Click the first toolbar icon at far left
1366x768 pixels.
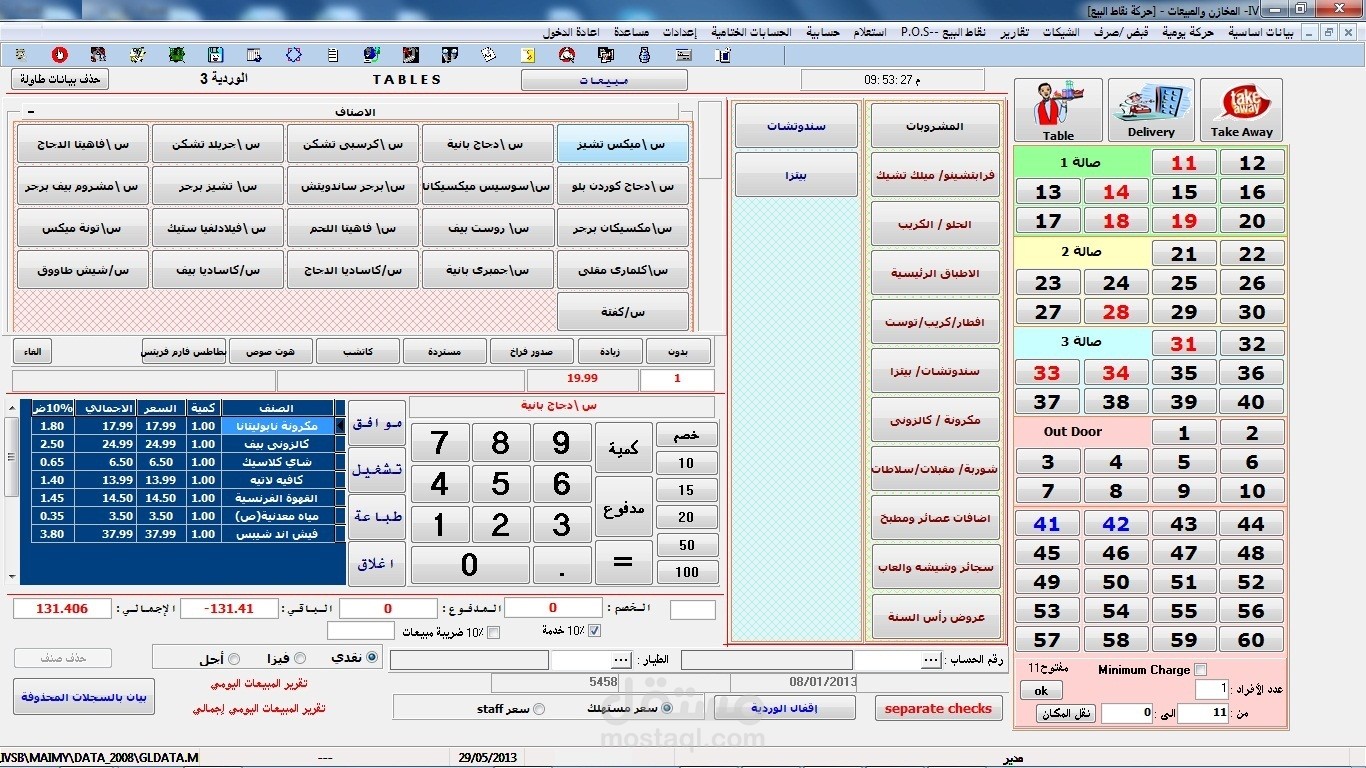tap(20, 54)
